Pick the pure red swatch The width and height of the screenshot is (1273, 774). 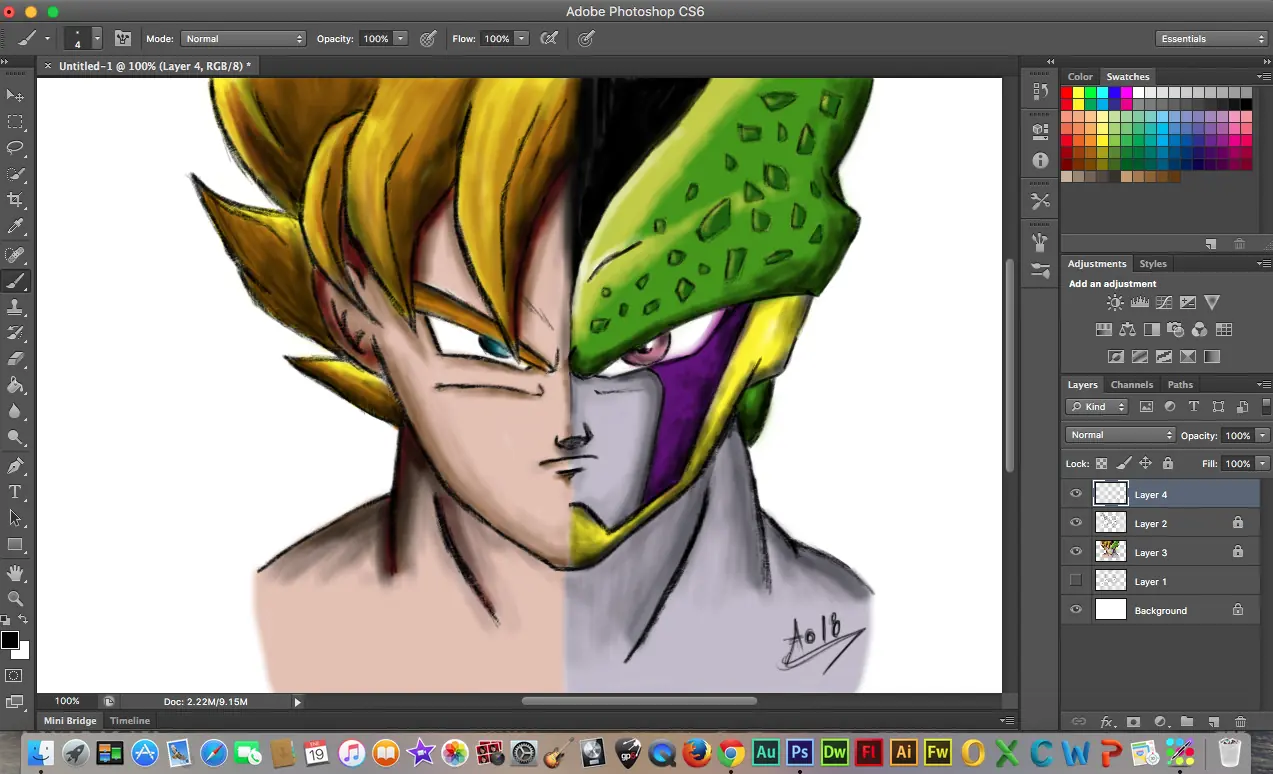pyautogui.click(x=1067, y=93)
